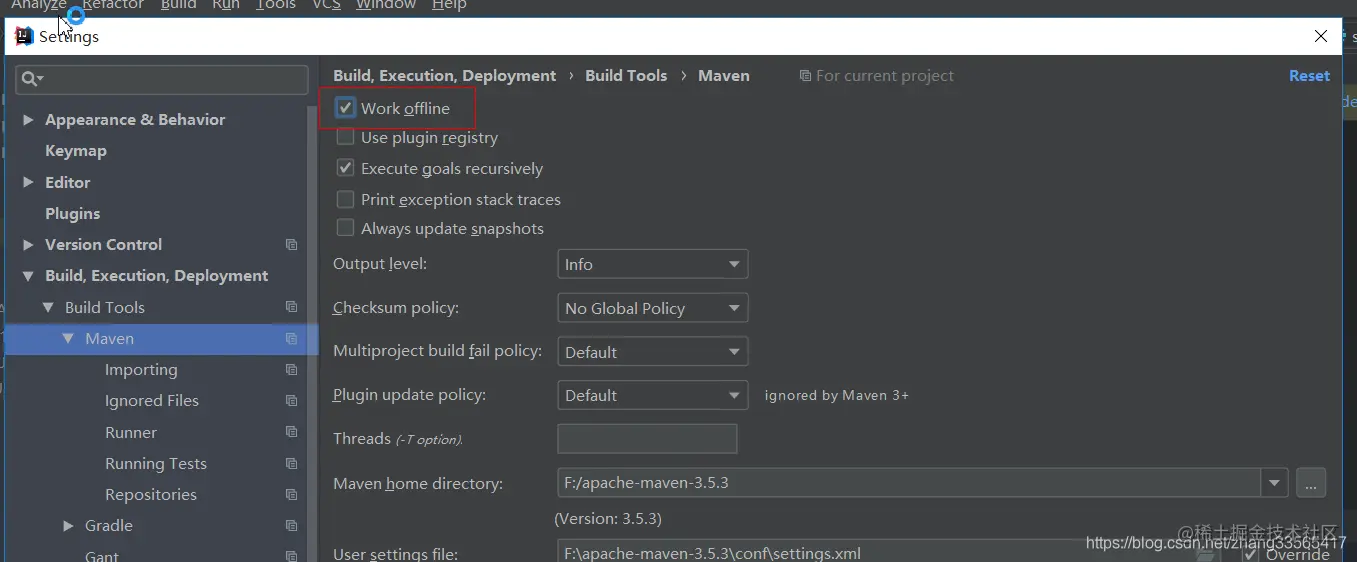
Task: Open the Tools menu
Action: tap(276, 5)
